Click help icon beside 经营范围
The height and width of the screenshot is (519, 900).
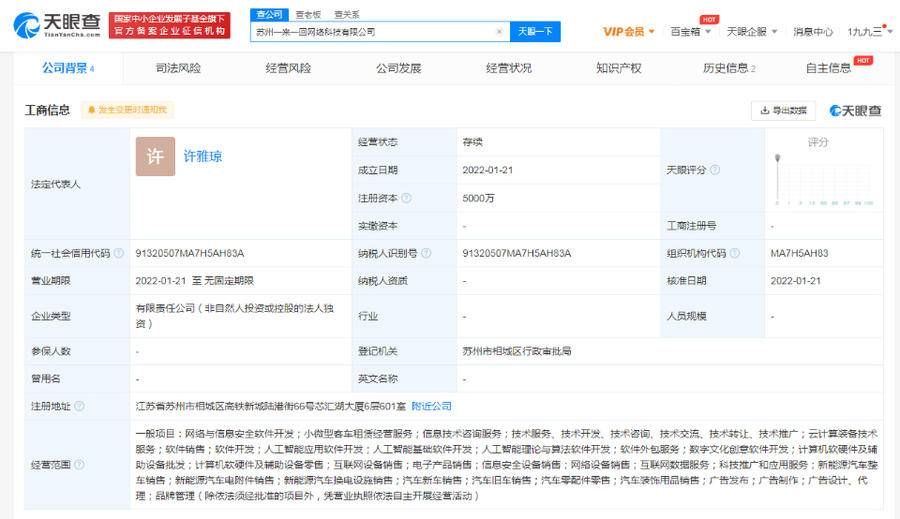point(79,464)
